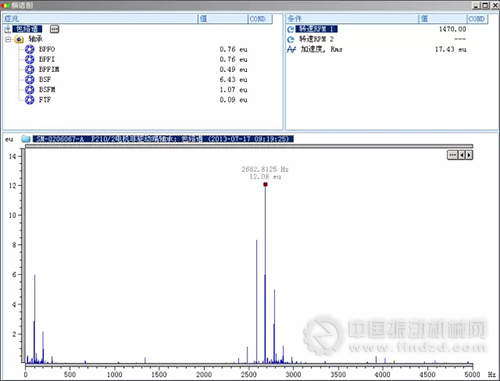Collapse the bearing tree node
Image resolution: width=500 pixels, height=381 pixels.
pyautogui.click(x=8, y=39)
